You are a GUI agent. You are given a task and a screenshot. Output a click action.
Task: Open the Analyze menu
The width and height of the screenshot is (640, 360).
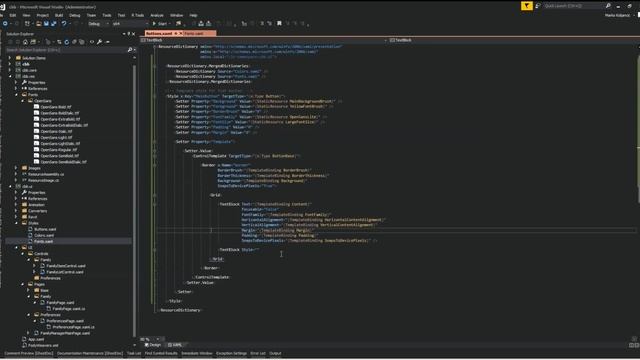[157, 15]
